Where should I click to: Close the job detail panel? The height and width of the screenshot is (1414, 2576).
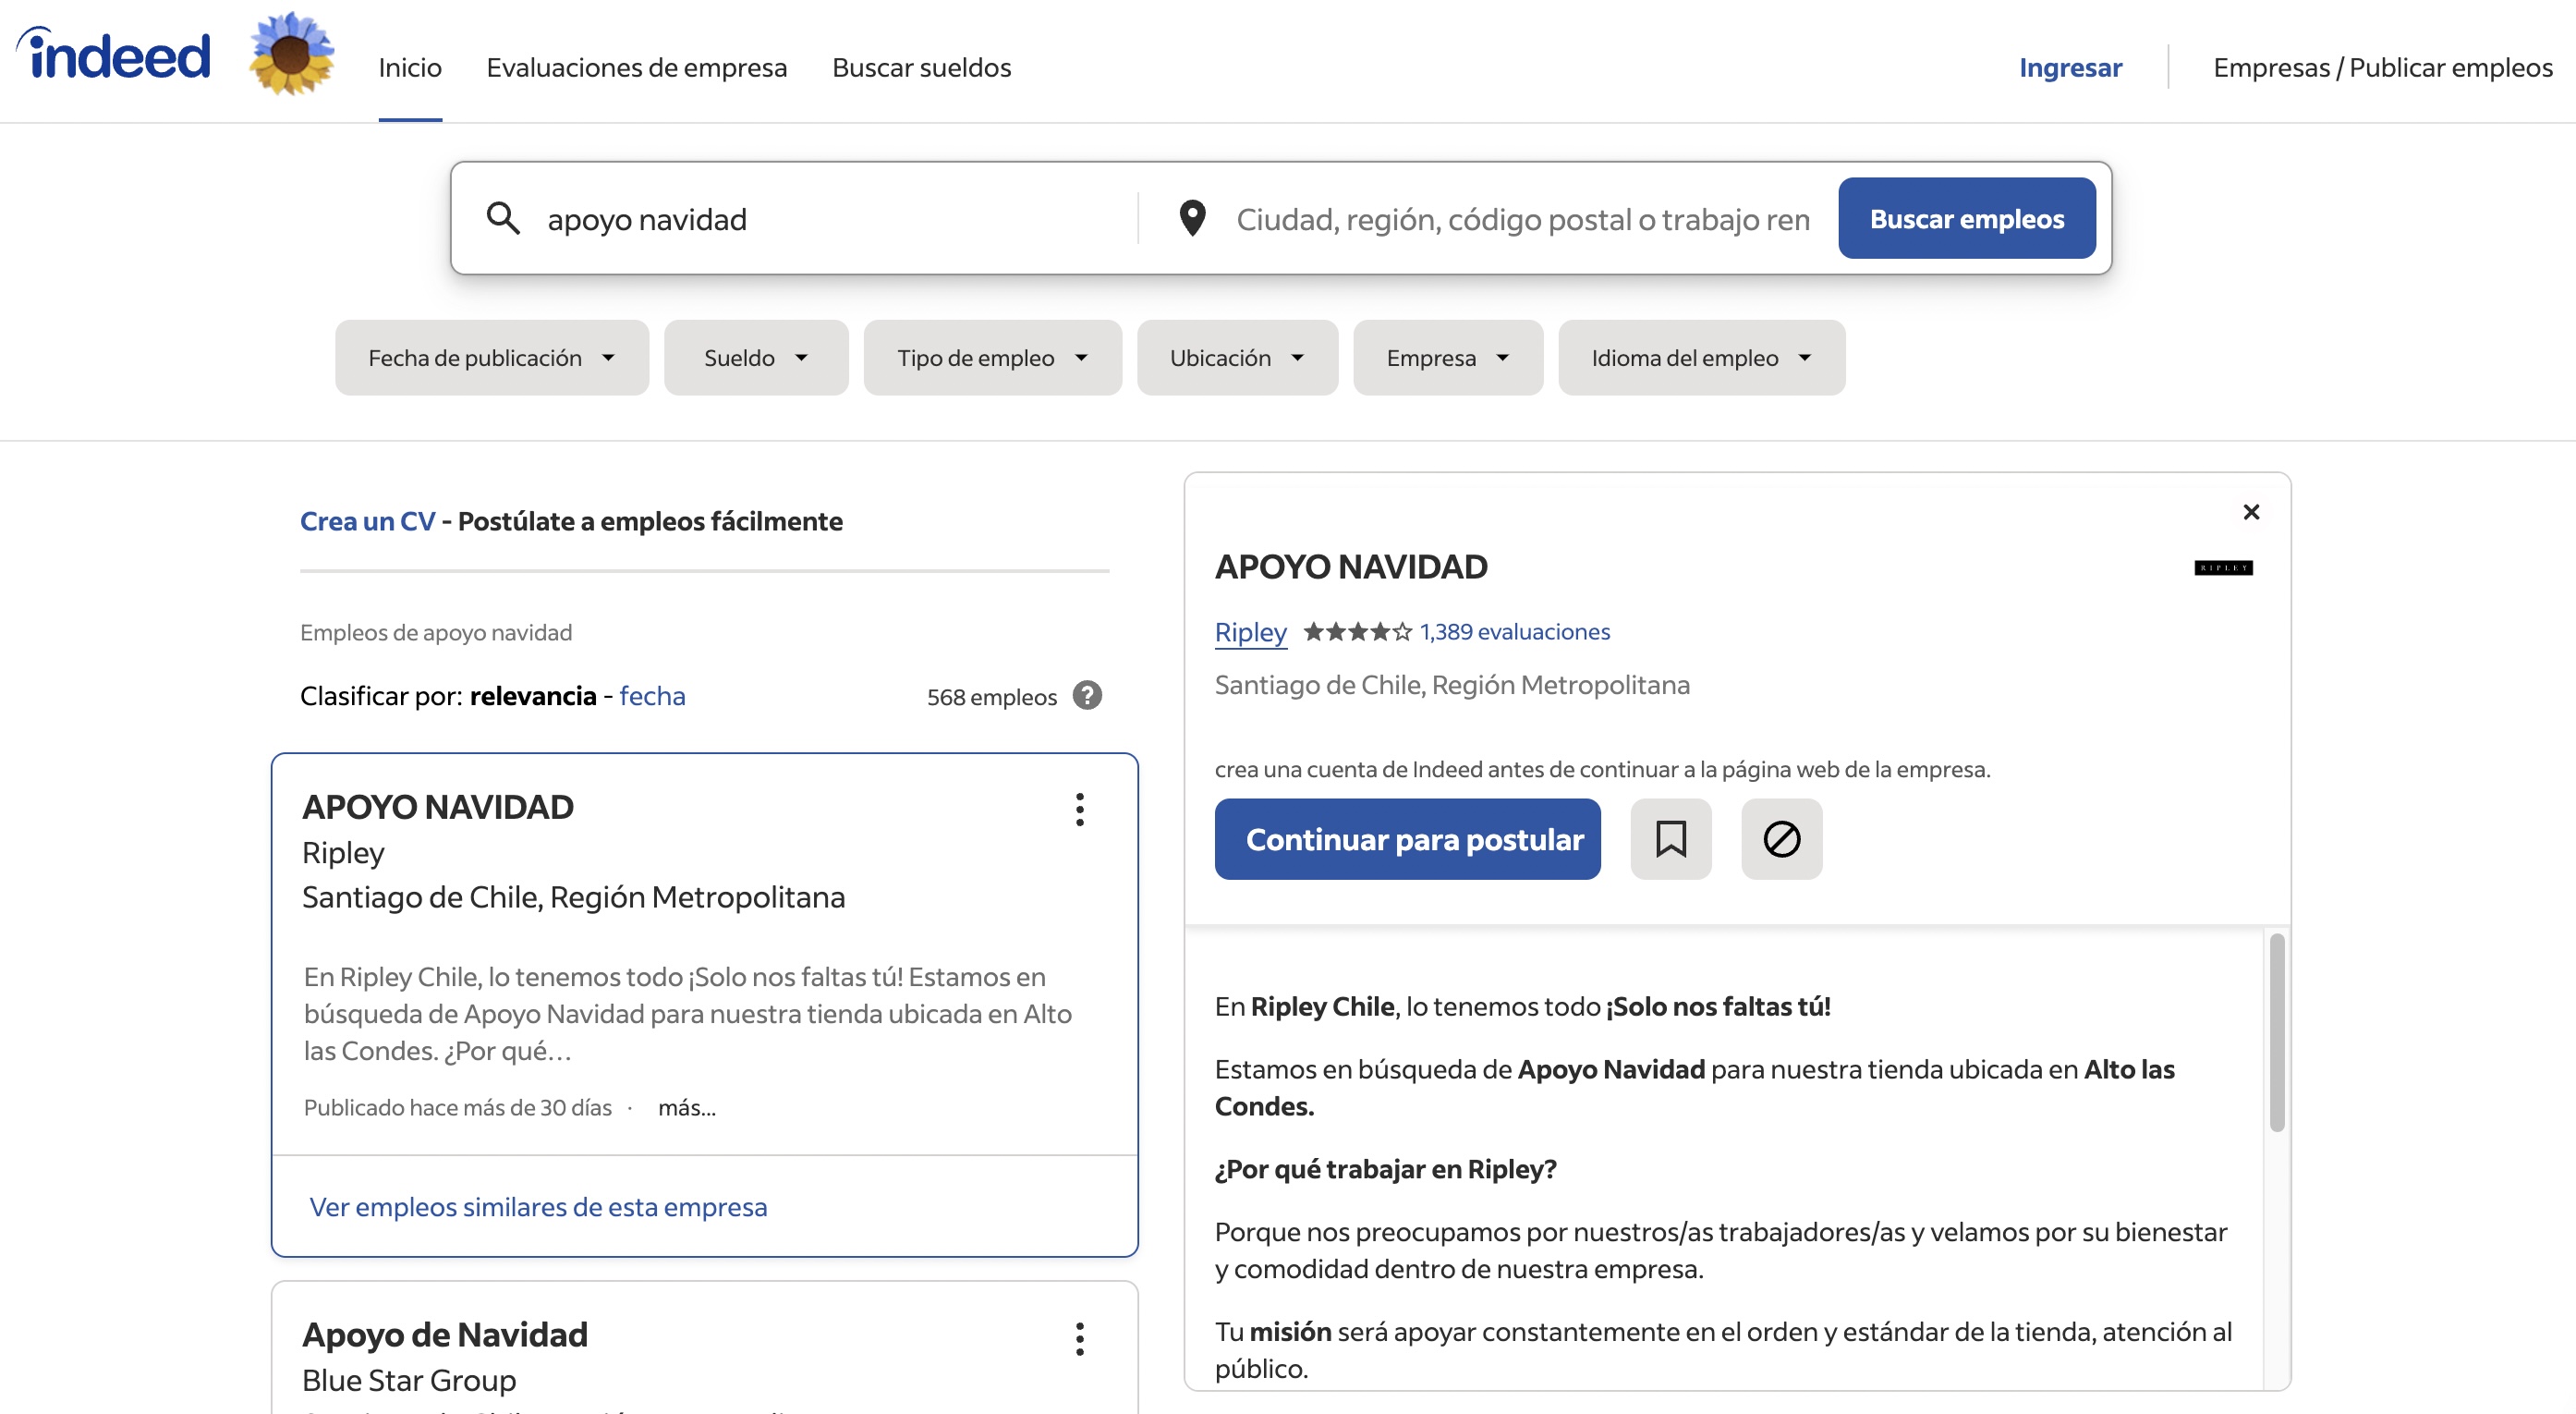2251,512
